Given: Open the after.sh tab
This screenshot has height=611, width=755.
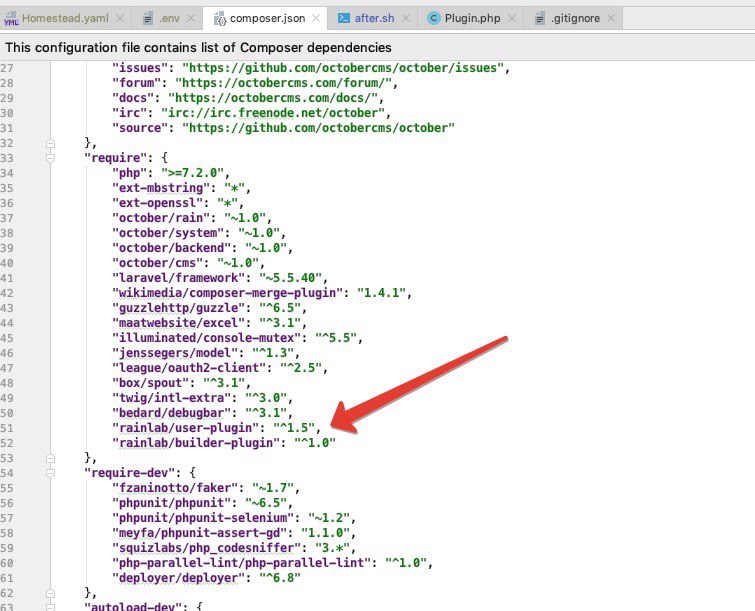Looking at the screenshot, I should 374,18.
